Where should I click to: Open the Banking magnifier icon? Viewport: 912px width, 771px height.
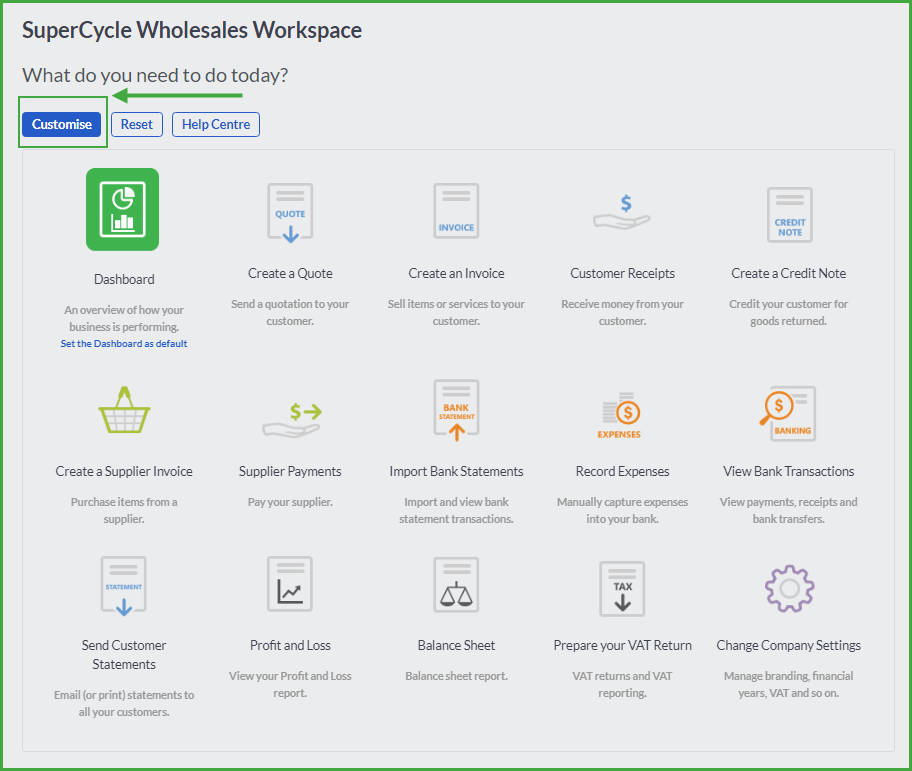click(x=788, y=413)
